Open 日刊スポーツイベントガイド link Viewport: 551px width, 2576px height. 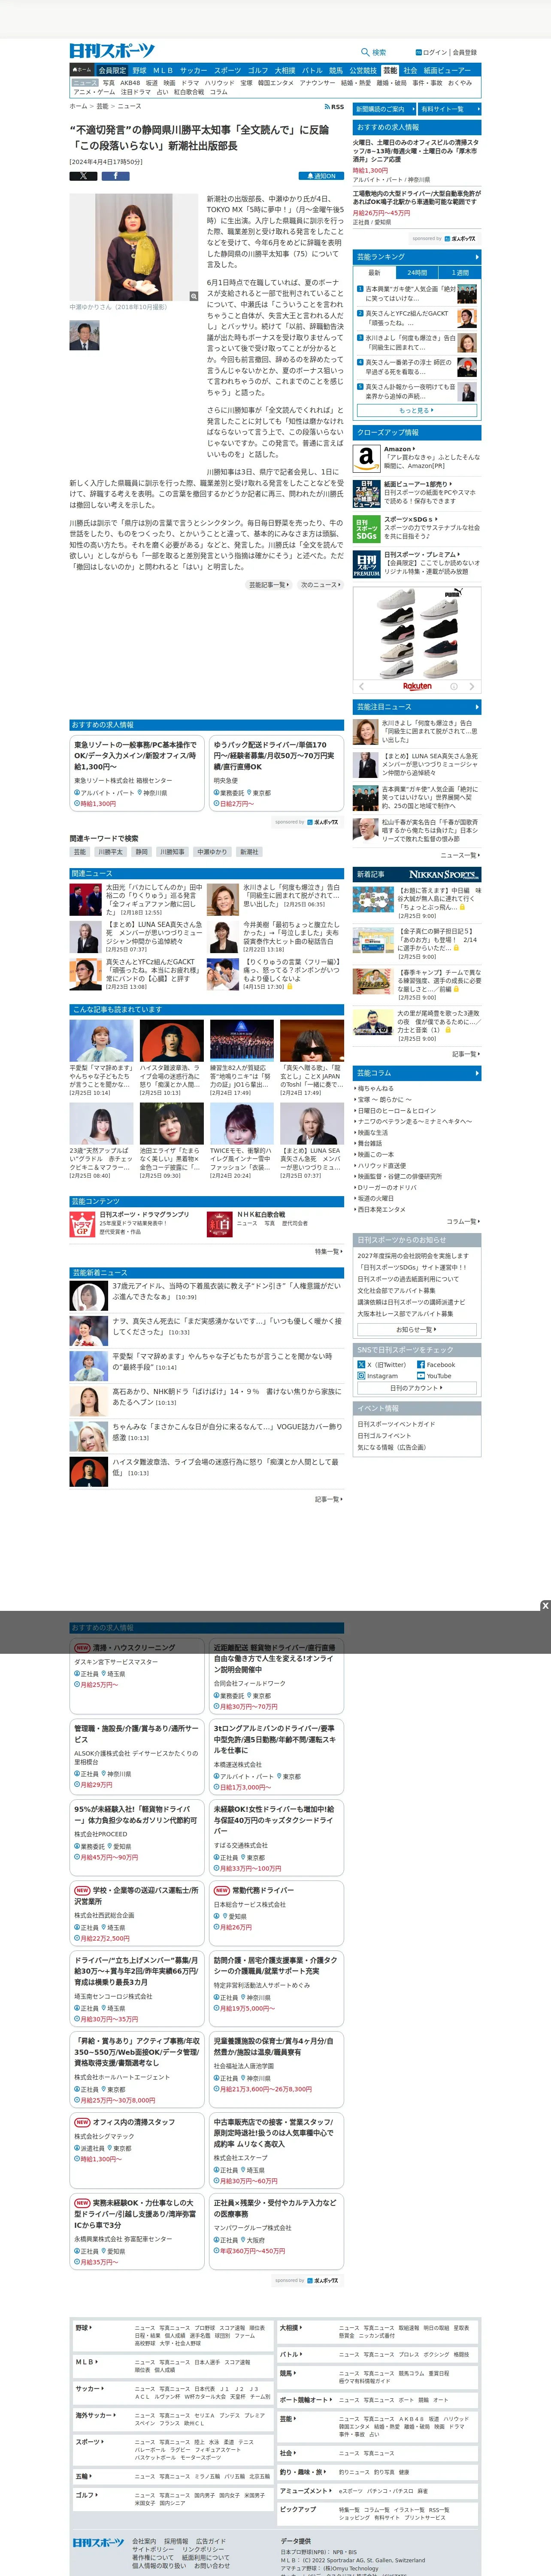(396, 1424)
